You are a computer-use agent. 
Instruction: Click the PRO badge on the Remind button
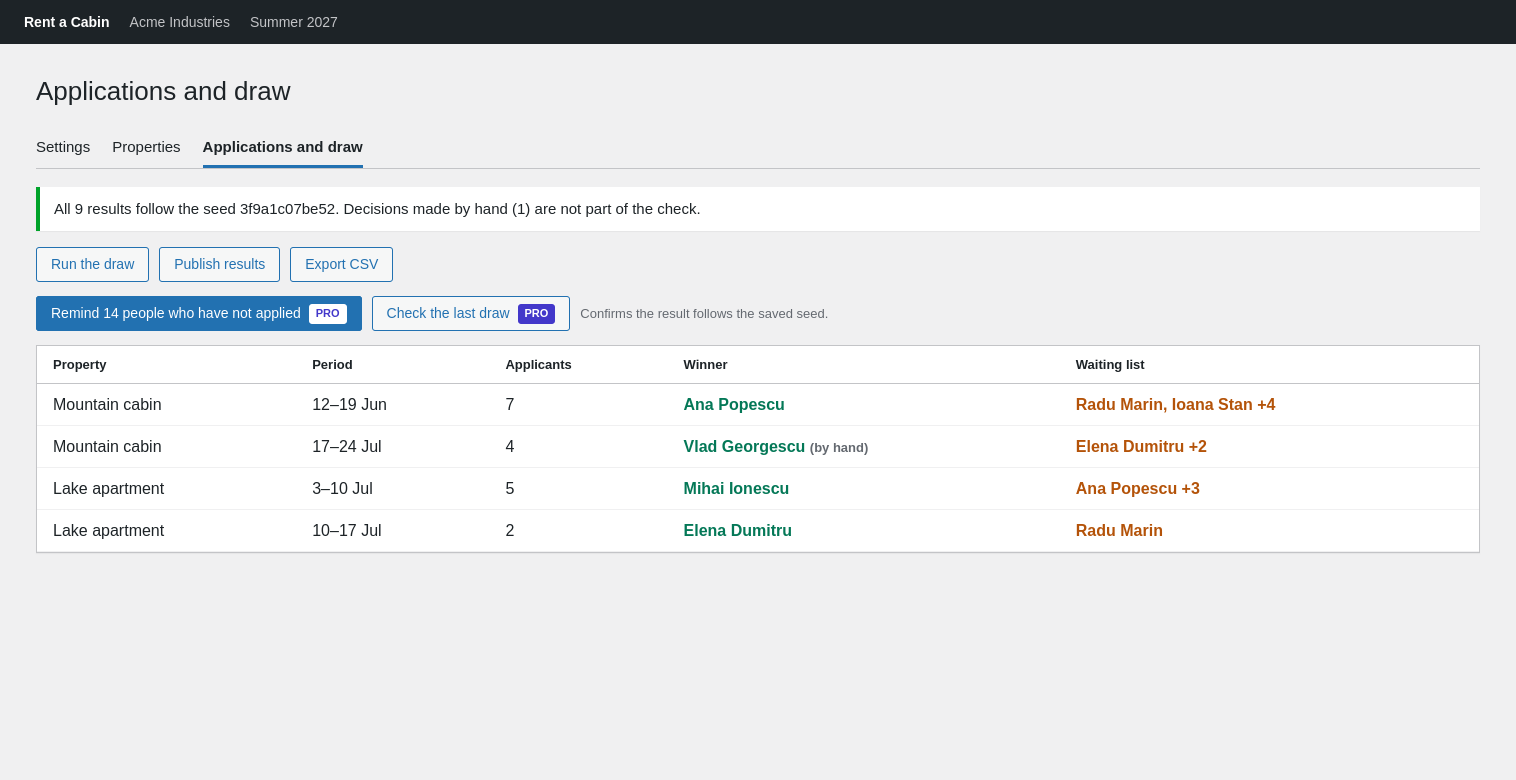point(328,314)
